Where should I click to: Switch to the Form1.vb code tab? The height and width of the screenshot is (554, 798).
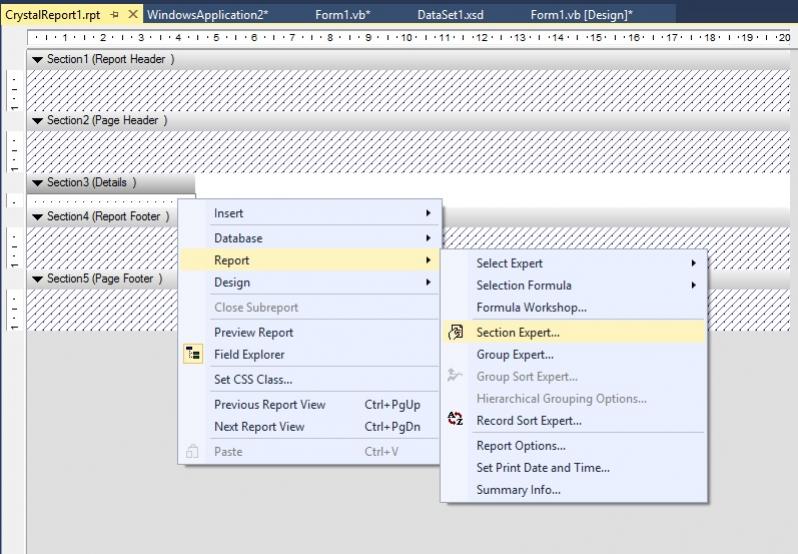tap(343, 15)
